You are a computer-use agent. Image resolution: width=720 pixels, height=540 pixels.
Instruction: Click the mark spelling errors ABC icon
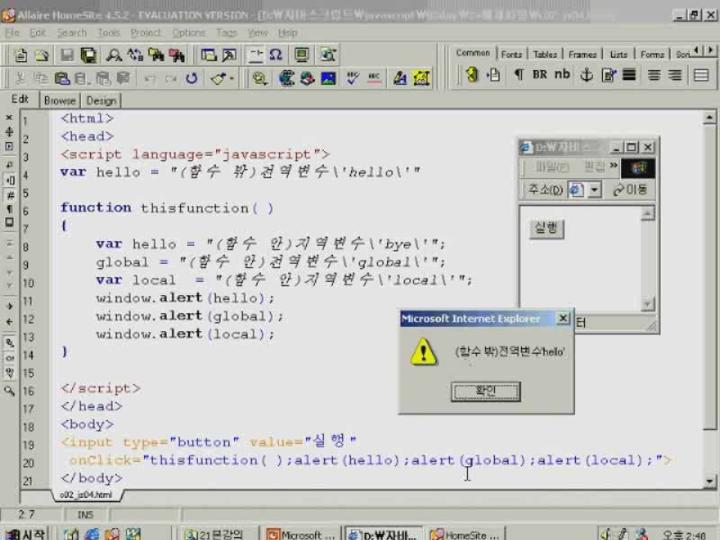click(374, 79)
